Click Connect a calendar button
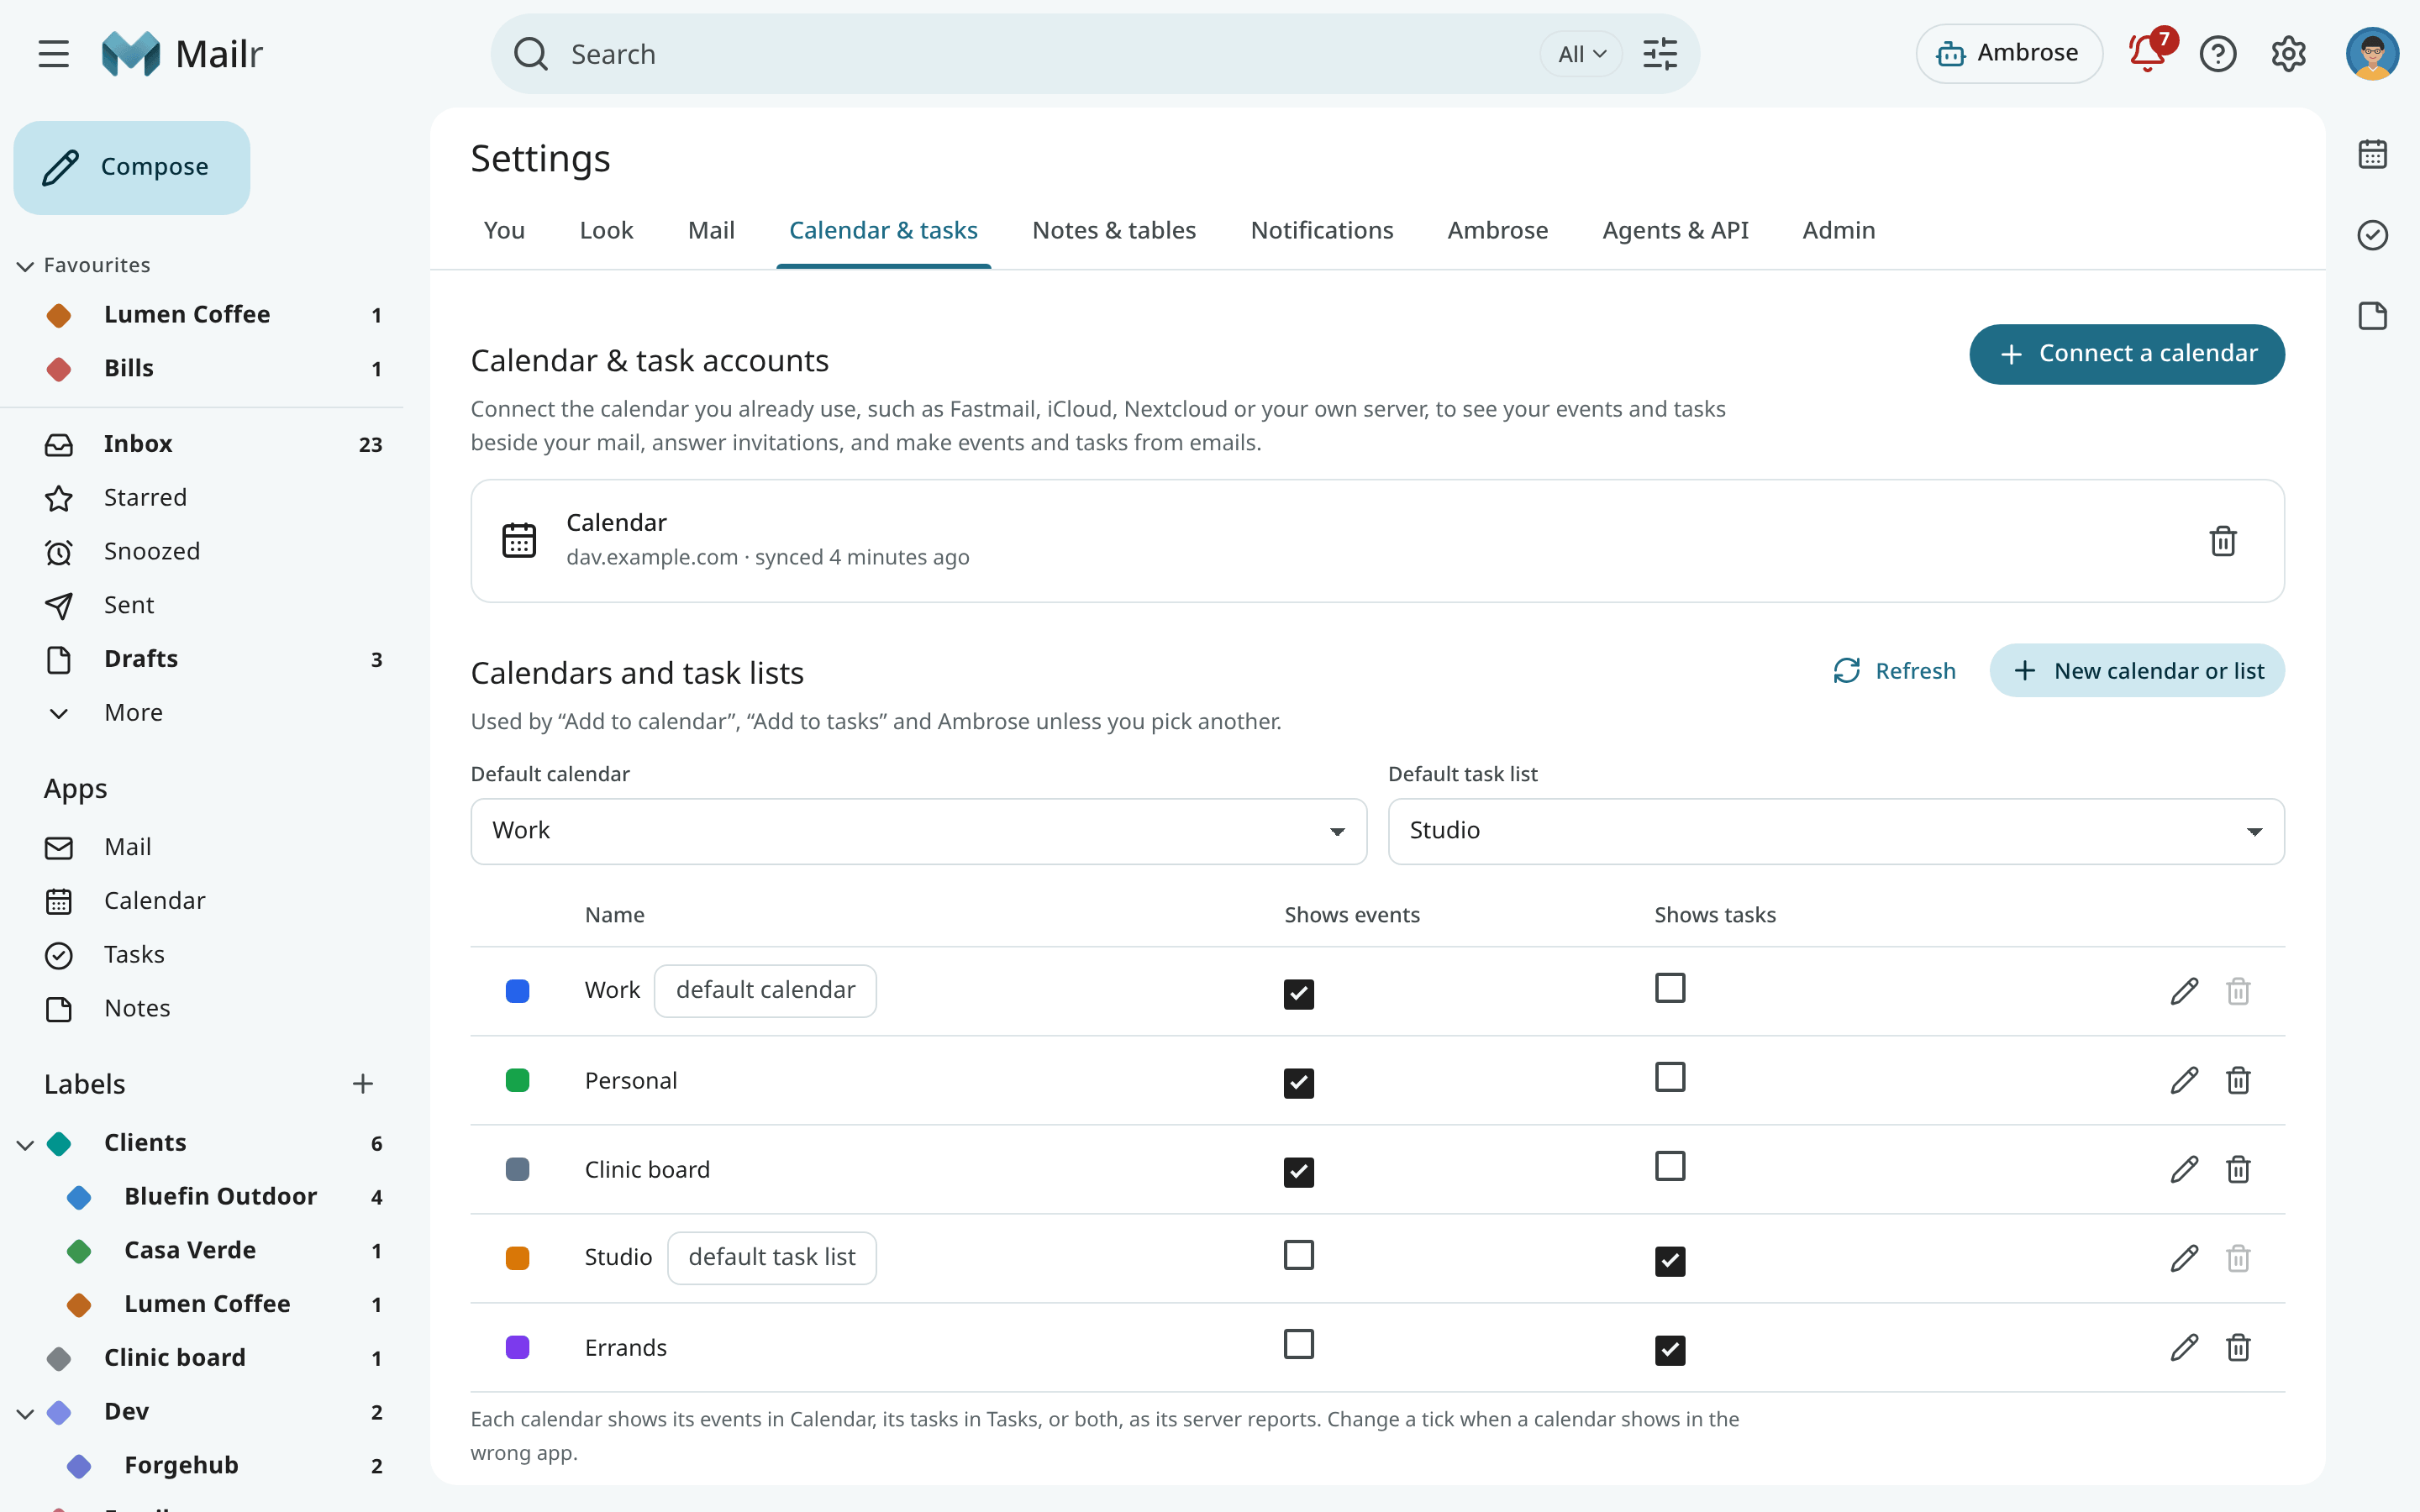This screenshot has width=2420, height=1512. pyautogui.click(x=2126, y=354)
